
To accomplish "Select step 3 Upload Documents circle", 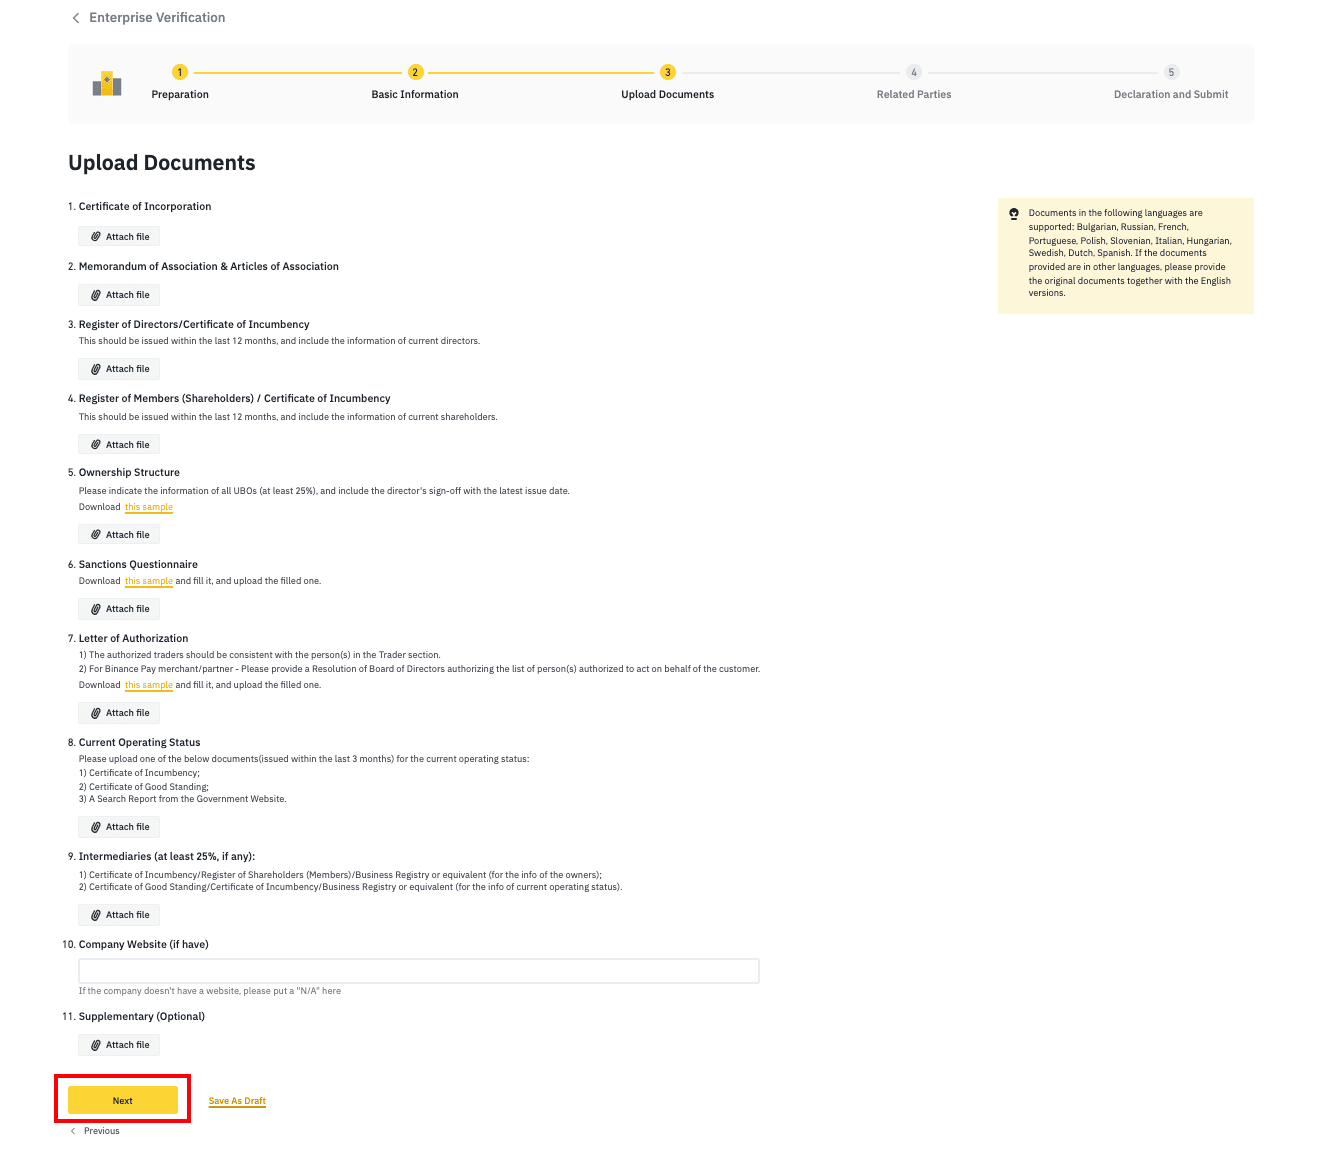I will coord(668,72).
